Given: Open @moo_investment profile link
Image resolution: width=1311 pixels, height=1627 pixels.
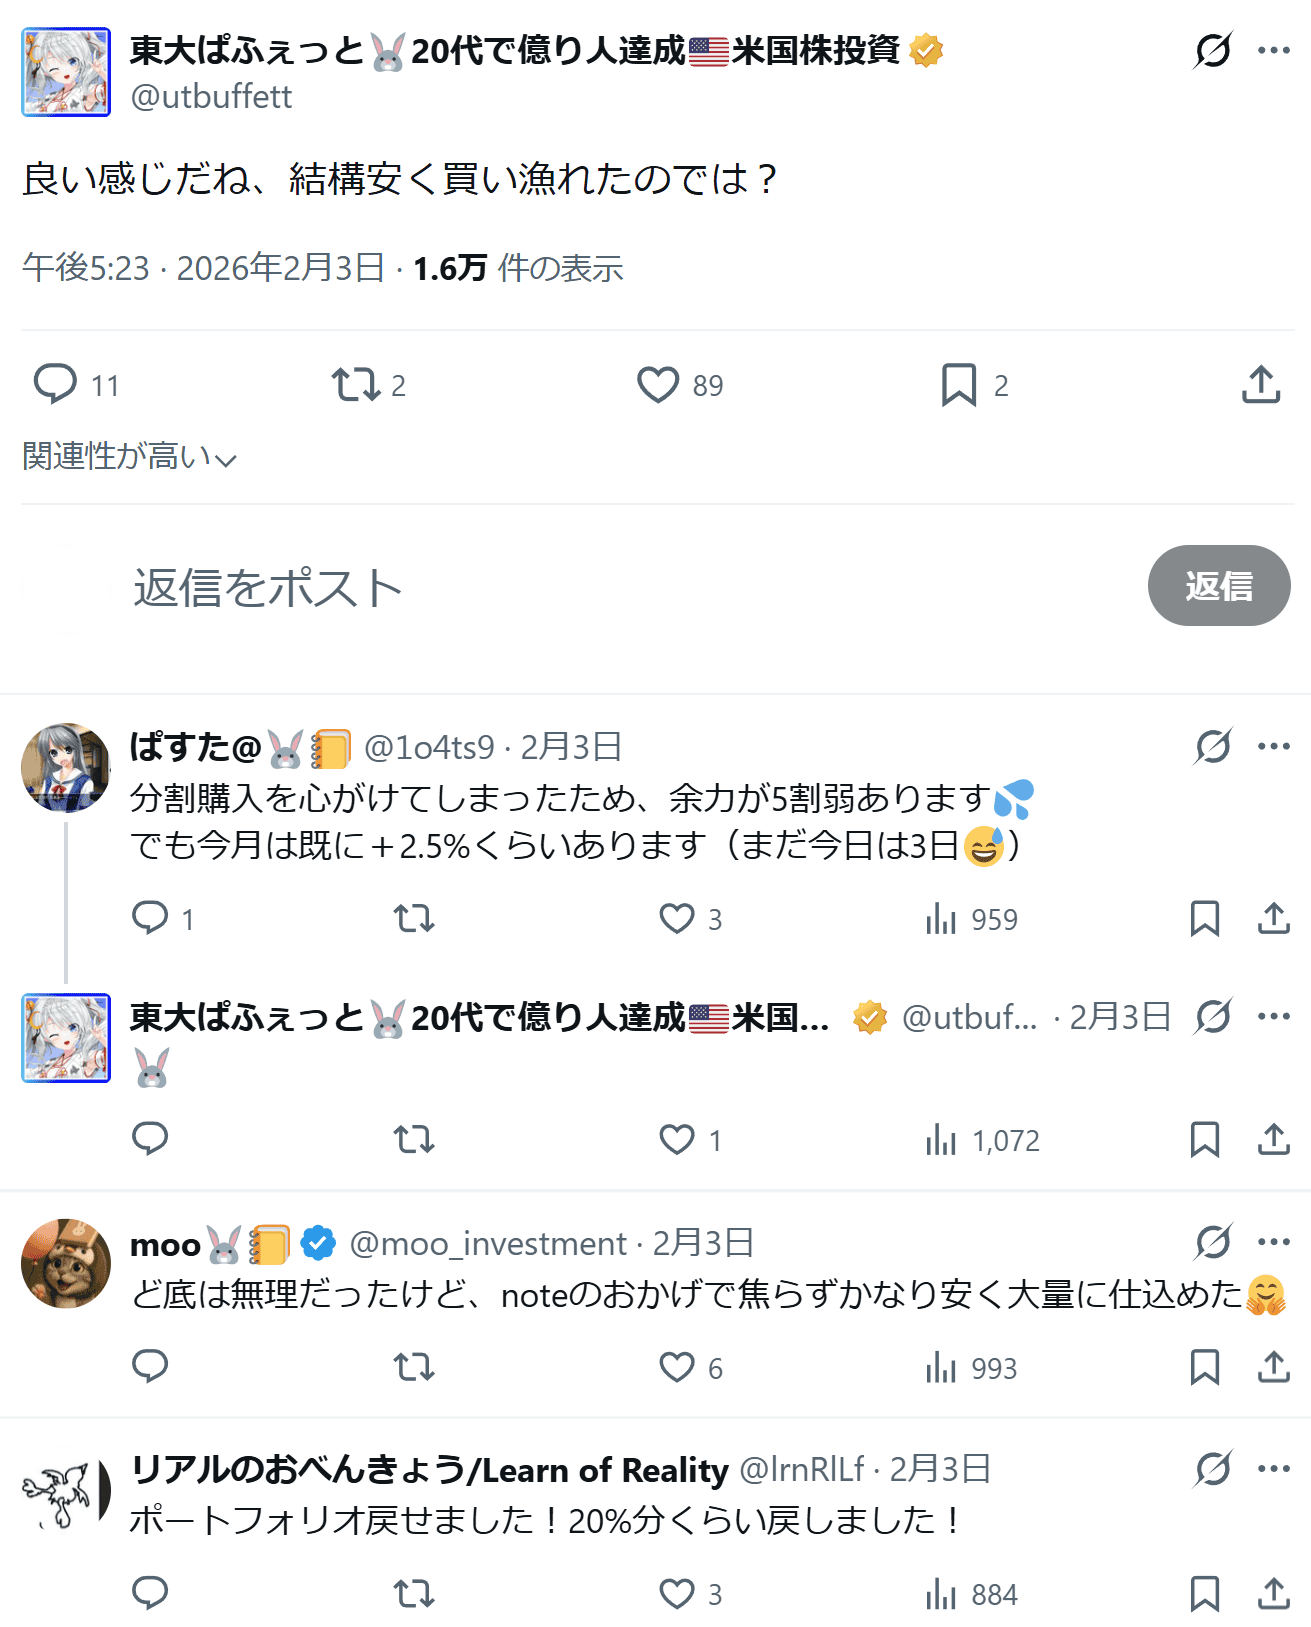Looking at the screenshot, I should 488,1243.
